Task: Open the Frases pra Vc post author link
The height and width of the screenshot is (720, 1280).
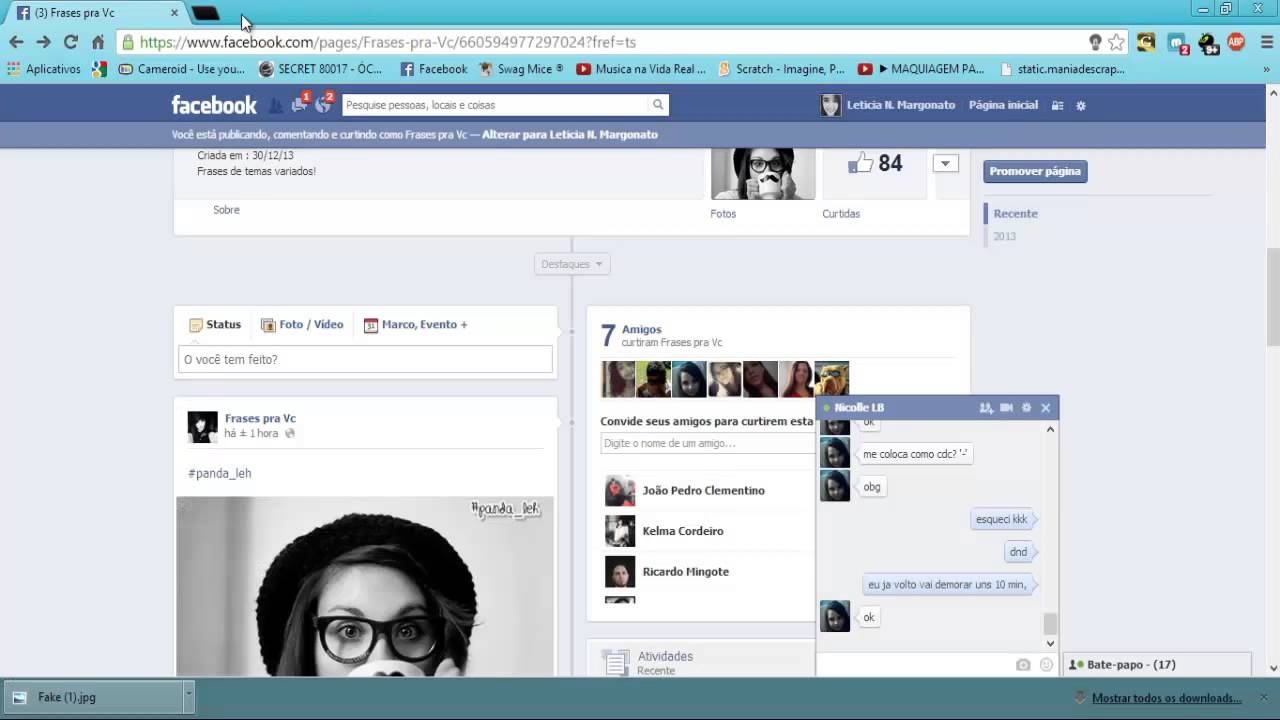Action: click(x=260, y=419)
